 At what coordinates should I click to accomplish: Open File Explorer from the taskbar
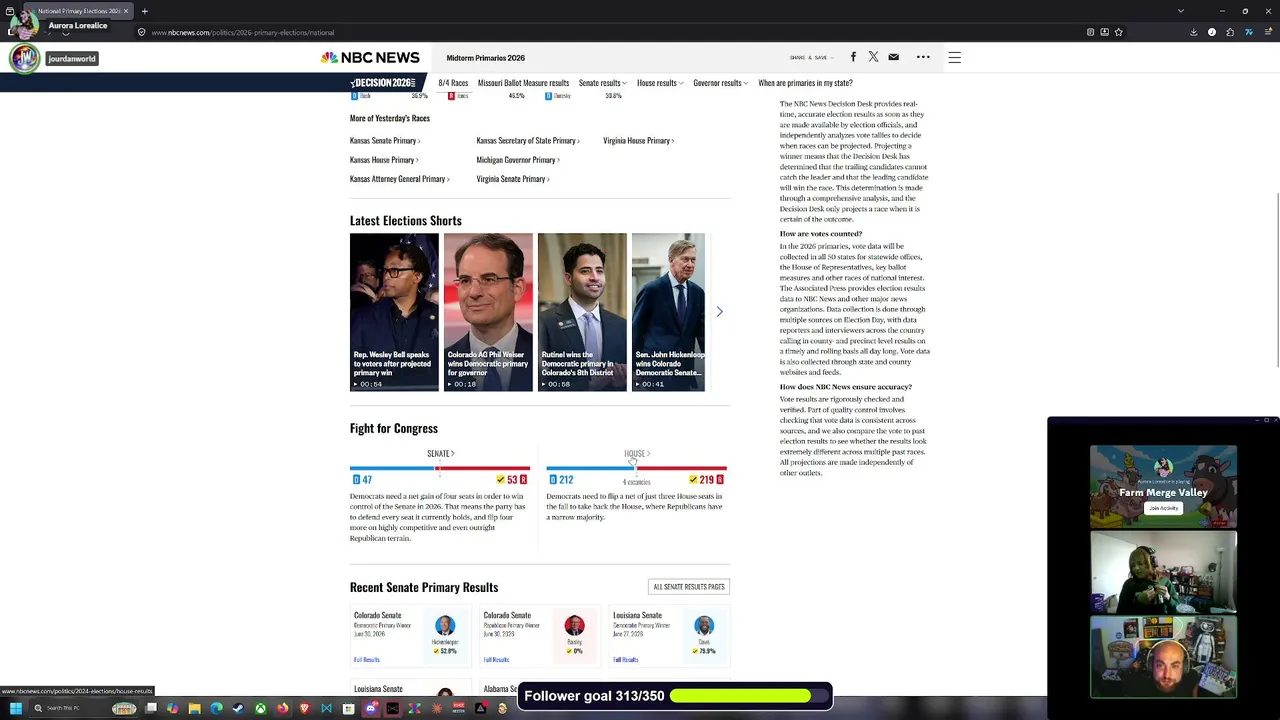[194, 709]
